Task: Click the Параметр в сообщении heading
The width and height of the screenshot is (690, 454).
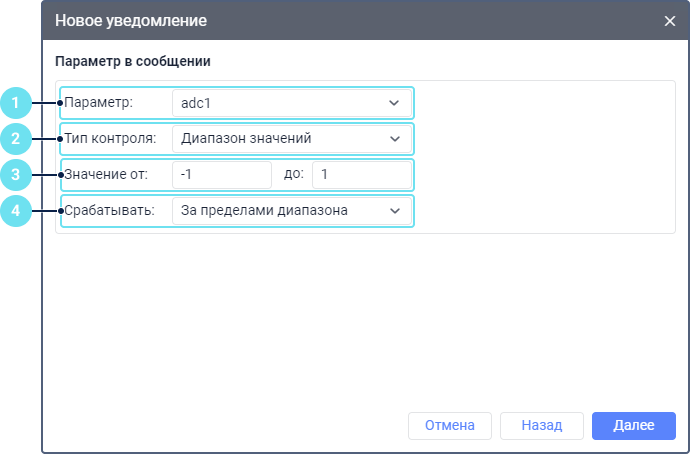Action: 132,61
